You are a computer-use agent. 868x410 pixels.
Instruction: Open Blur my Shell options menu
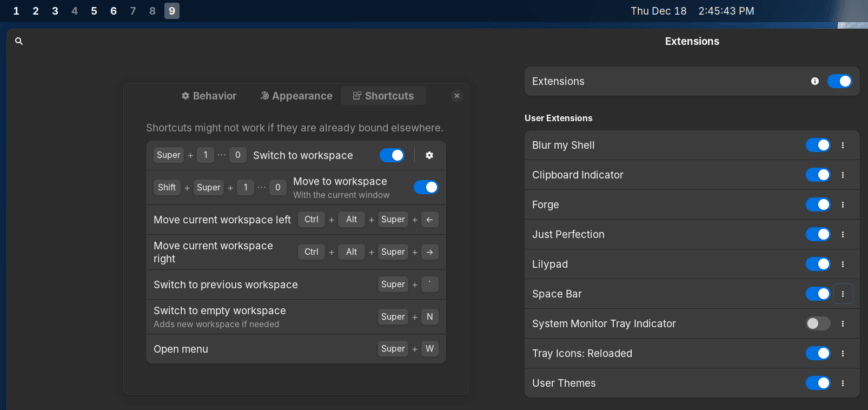(x=843, y=145)
